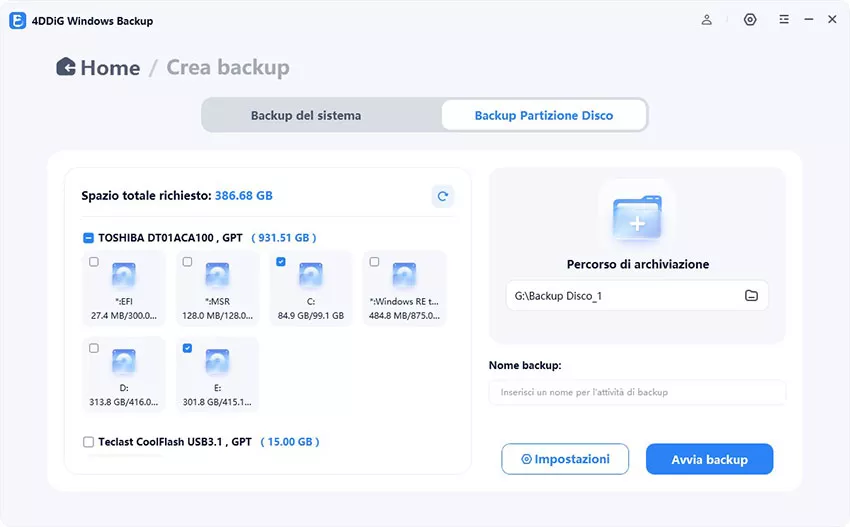
Task: Check the *:MSR partition checkbox
Action: coord(188,262)
